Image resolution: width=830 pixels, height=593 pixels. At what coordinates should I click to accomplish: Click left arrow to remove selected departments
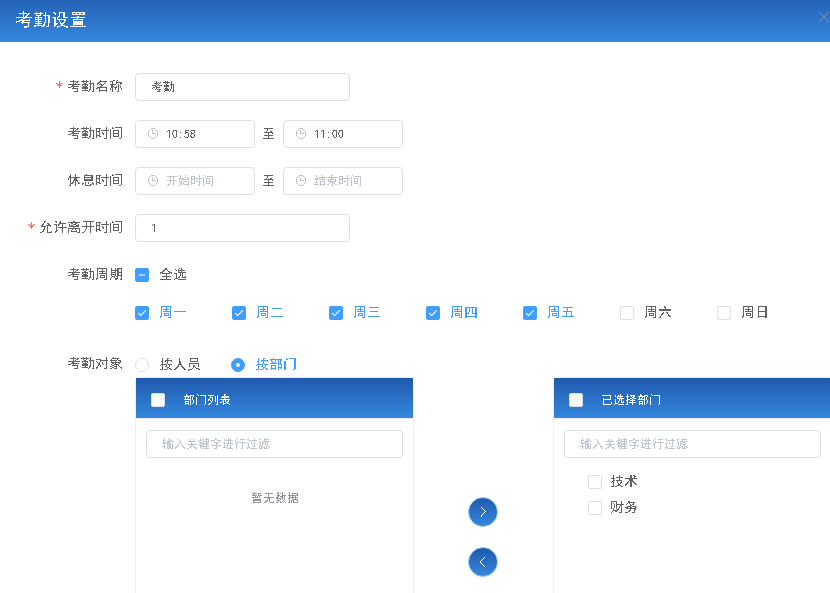483,562
